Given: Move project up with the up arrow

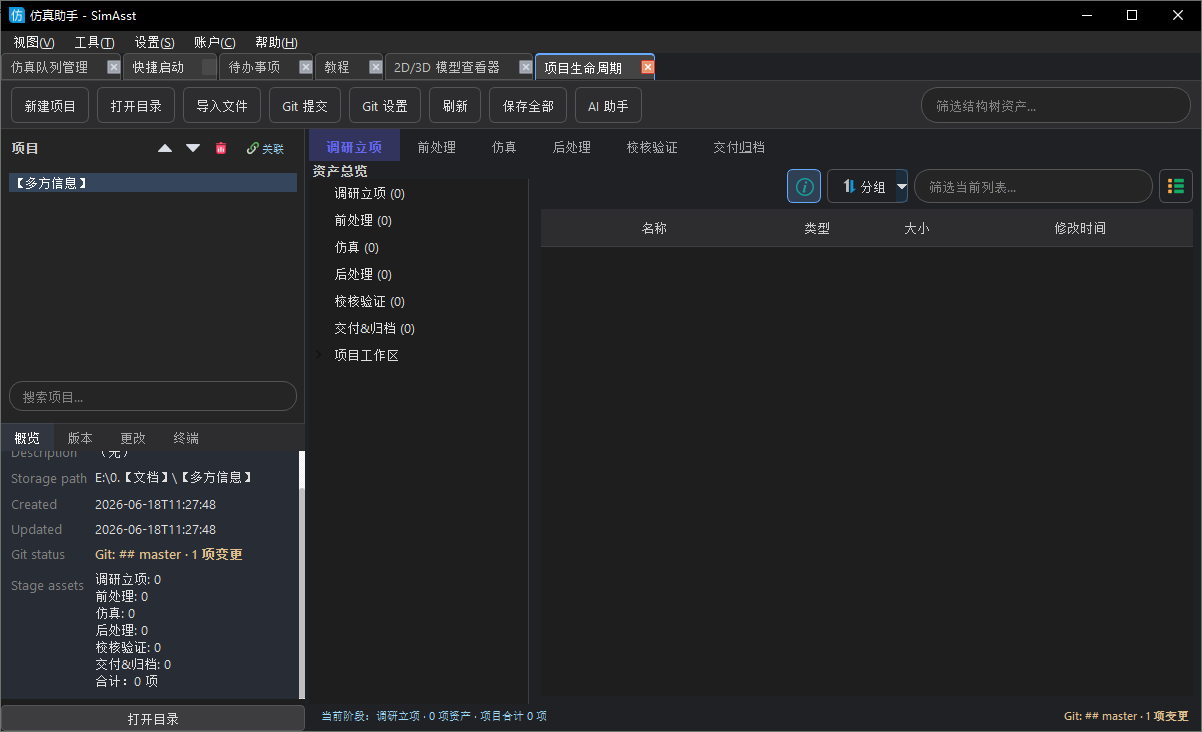Looking at the screenshot, I should pos(165,148).
